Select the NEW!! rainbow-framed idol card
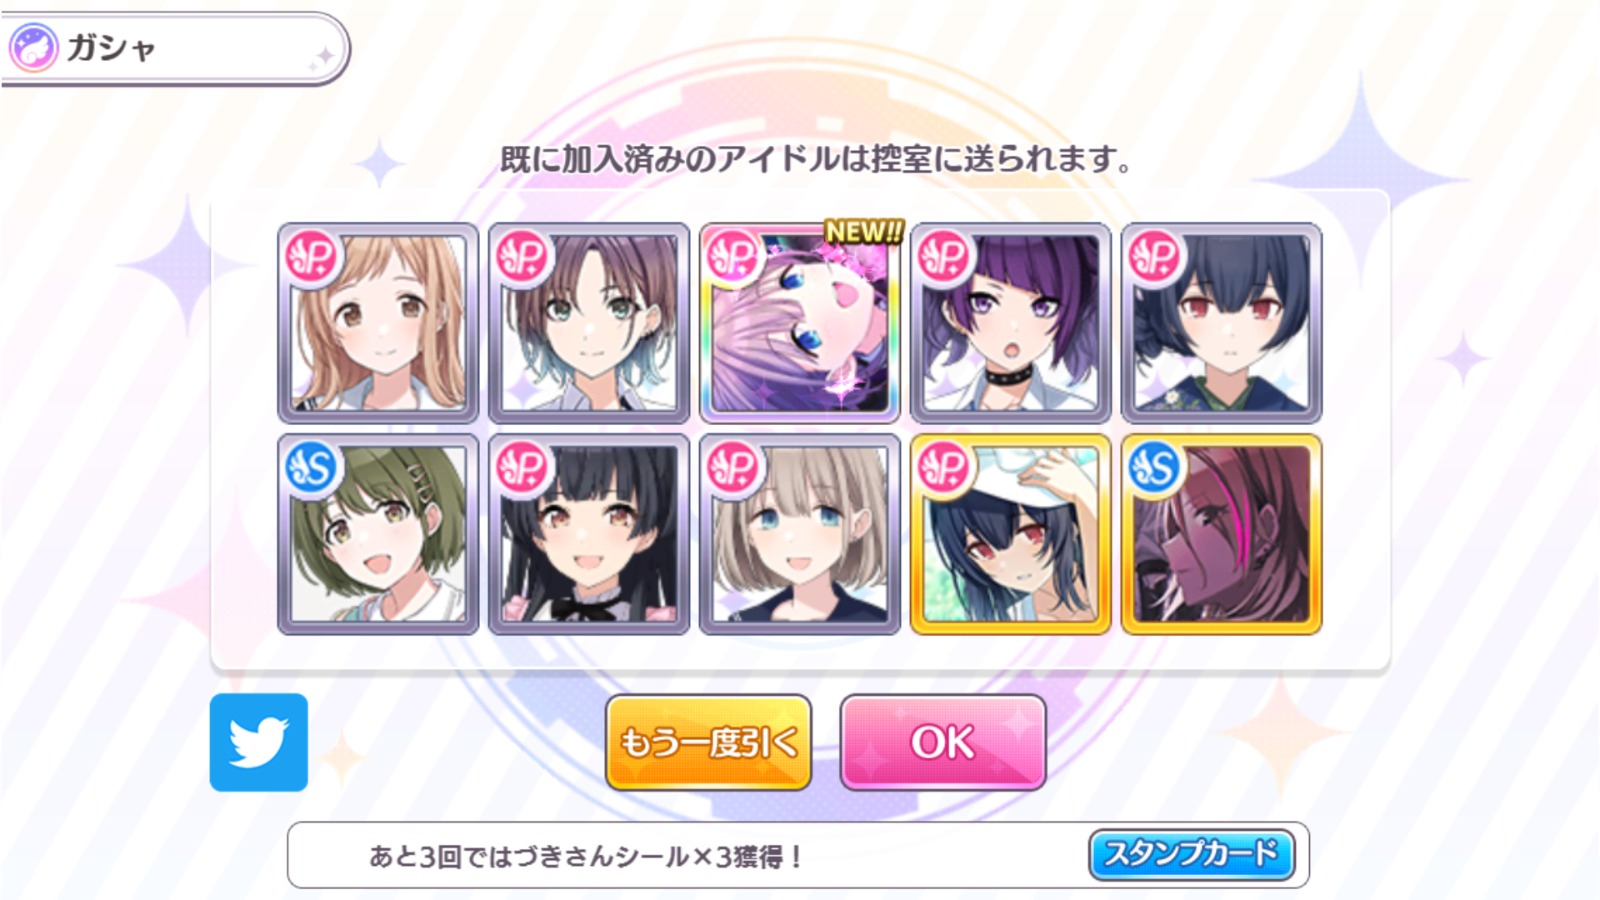The height and width of the screenshot is (900, 1600). click(x=799, y=323)
